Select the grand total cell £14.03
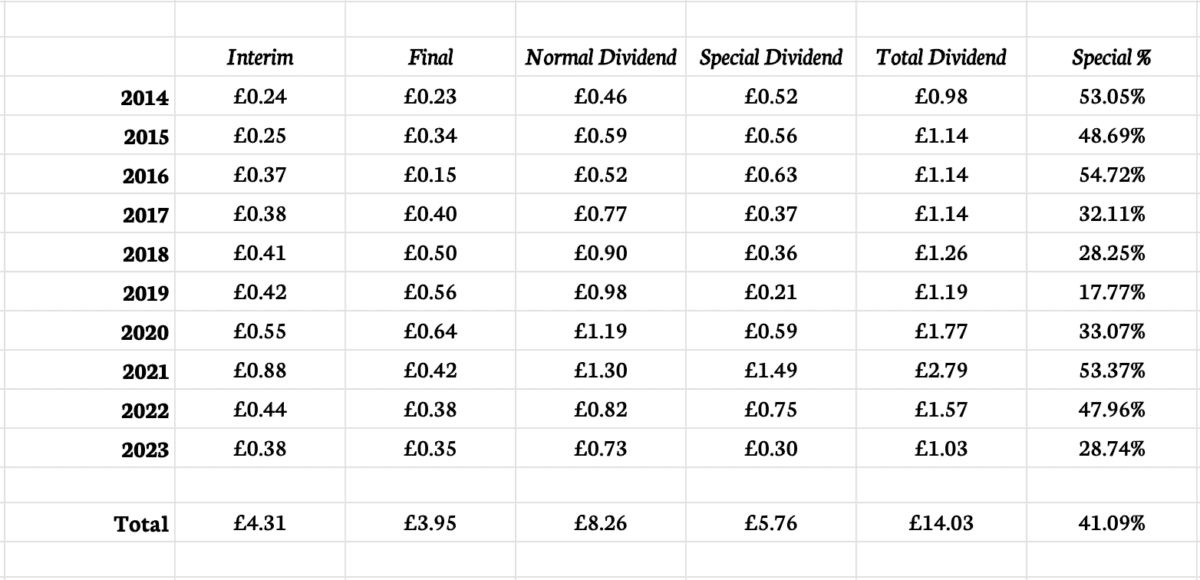1200x580 pixels. 941,523
